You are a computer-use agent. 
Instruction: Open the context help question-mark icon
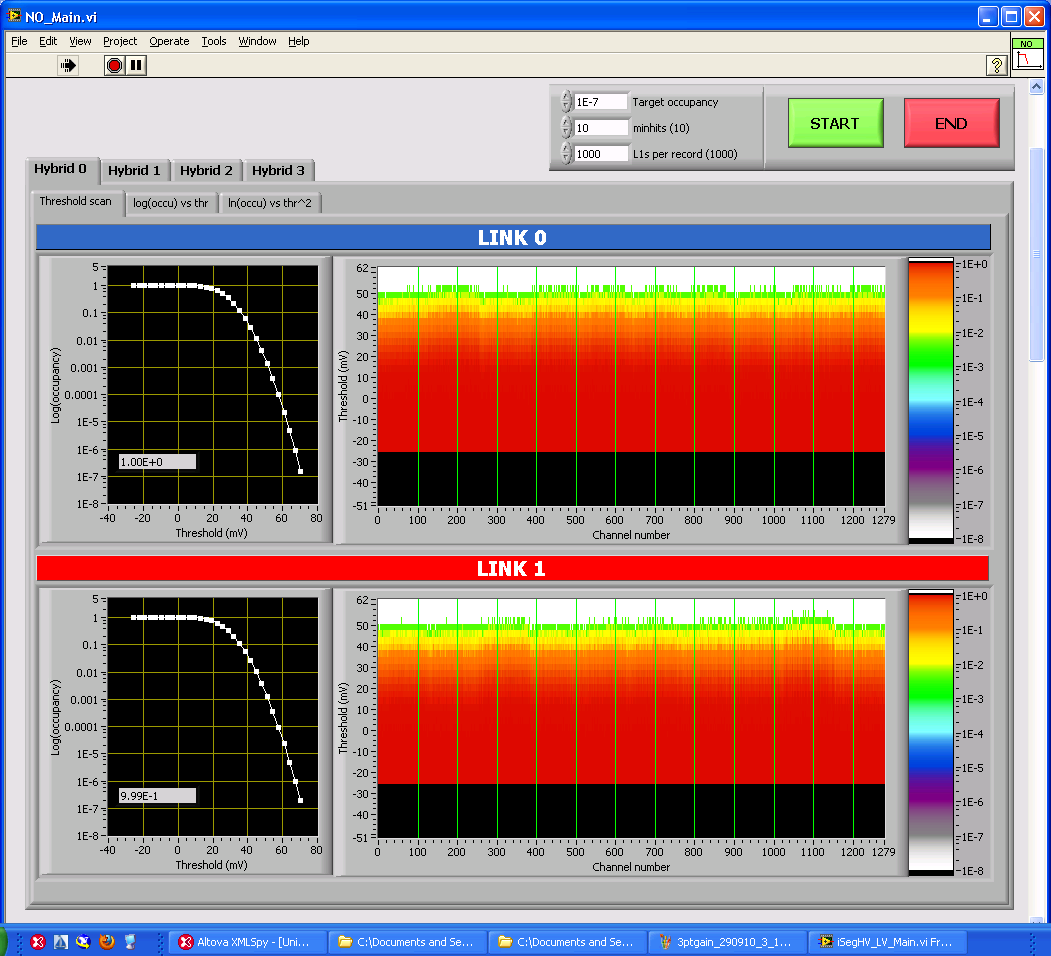coord(996,65)
